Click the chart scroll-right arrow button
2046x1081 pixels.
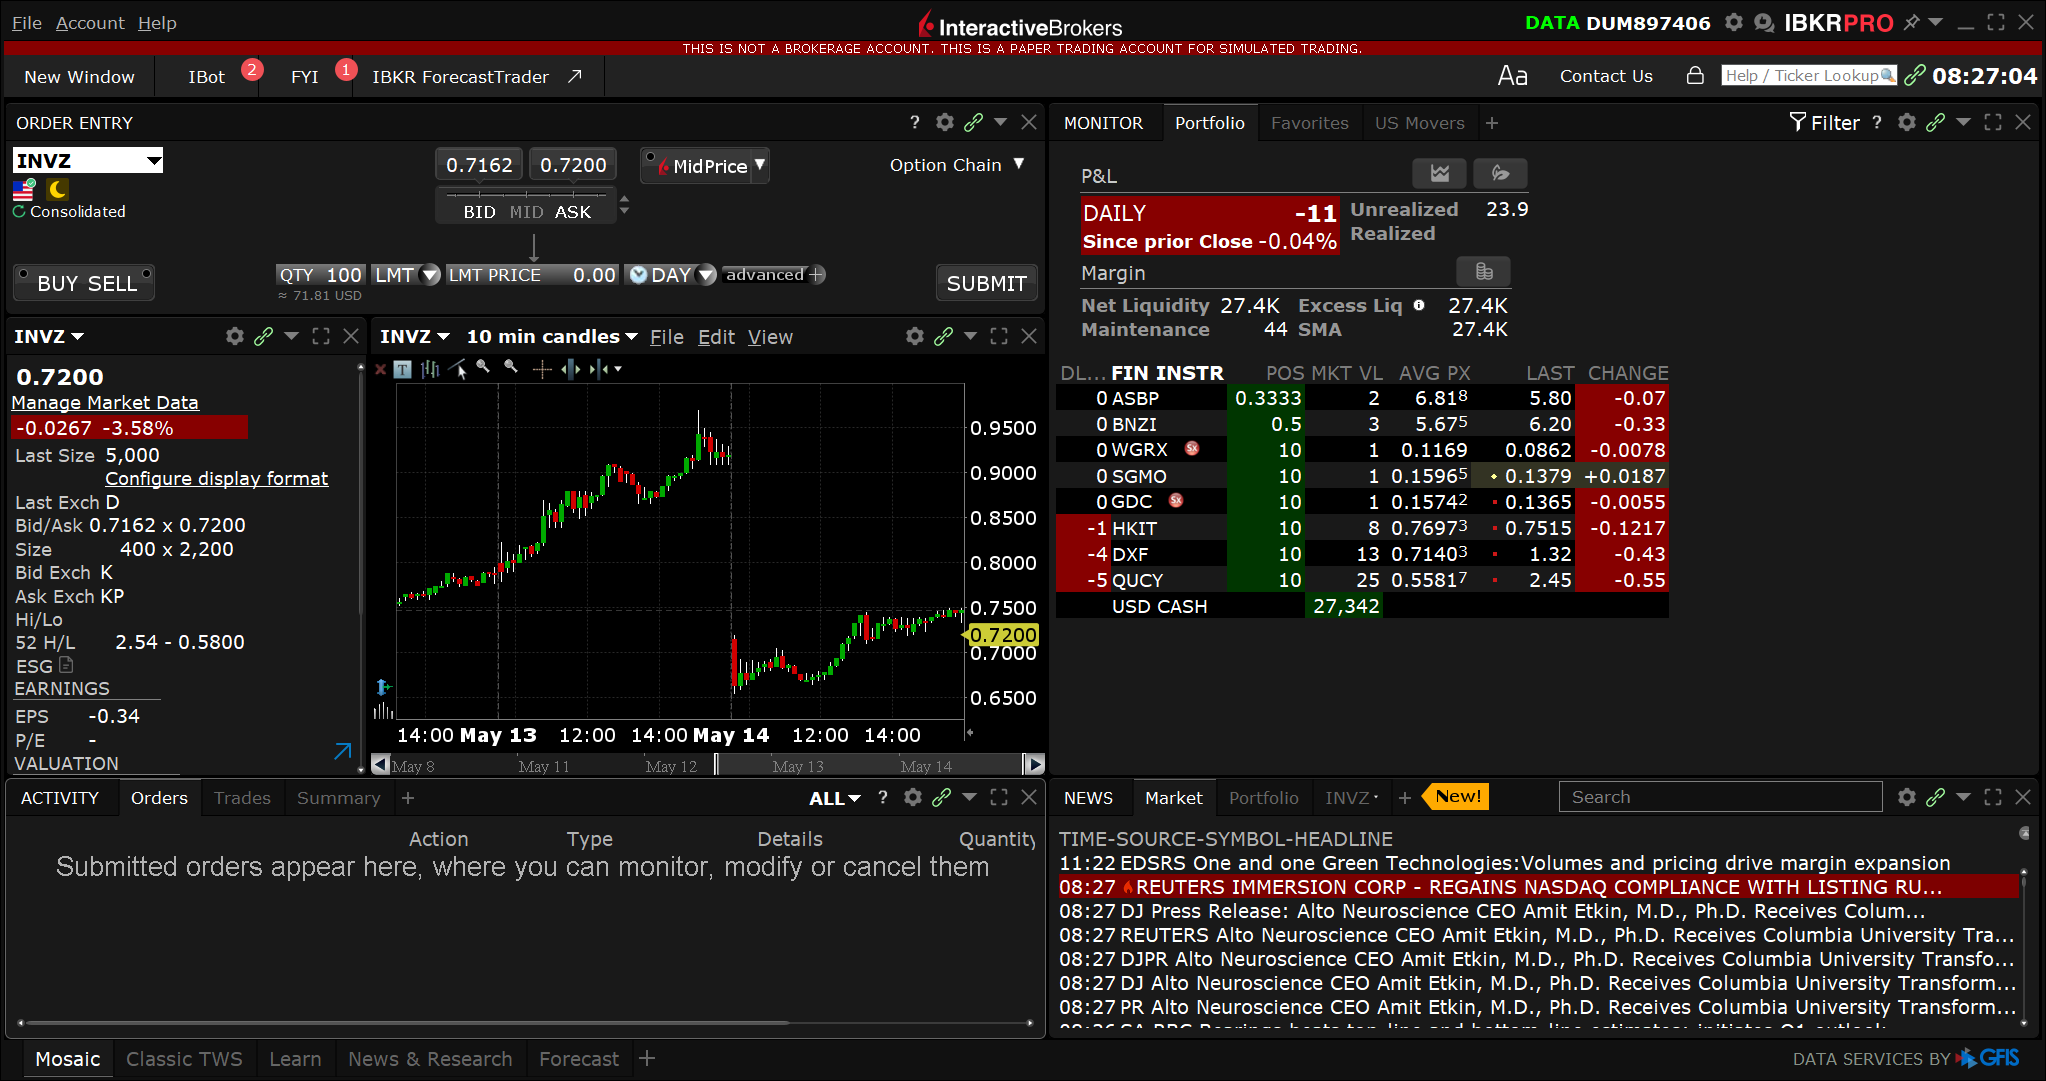pyautogui.click(x=1034, y=765)
